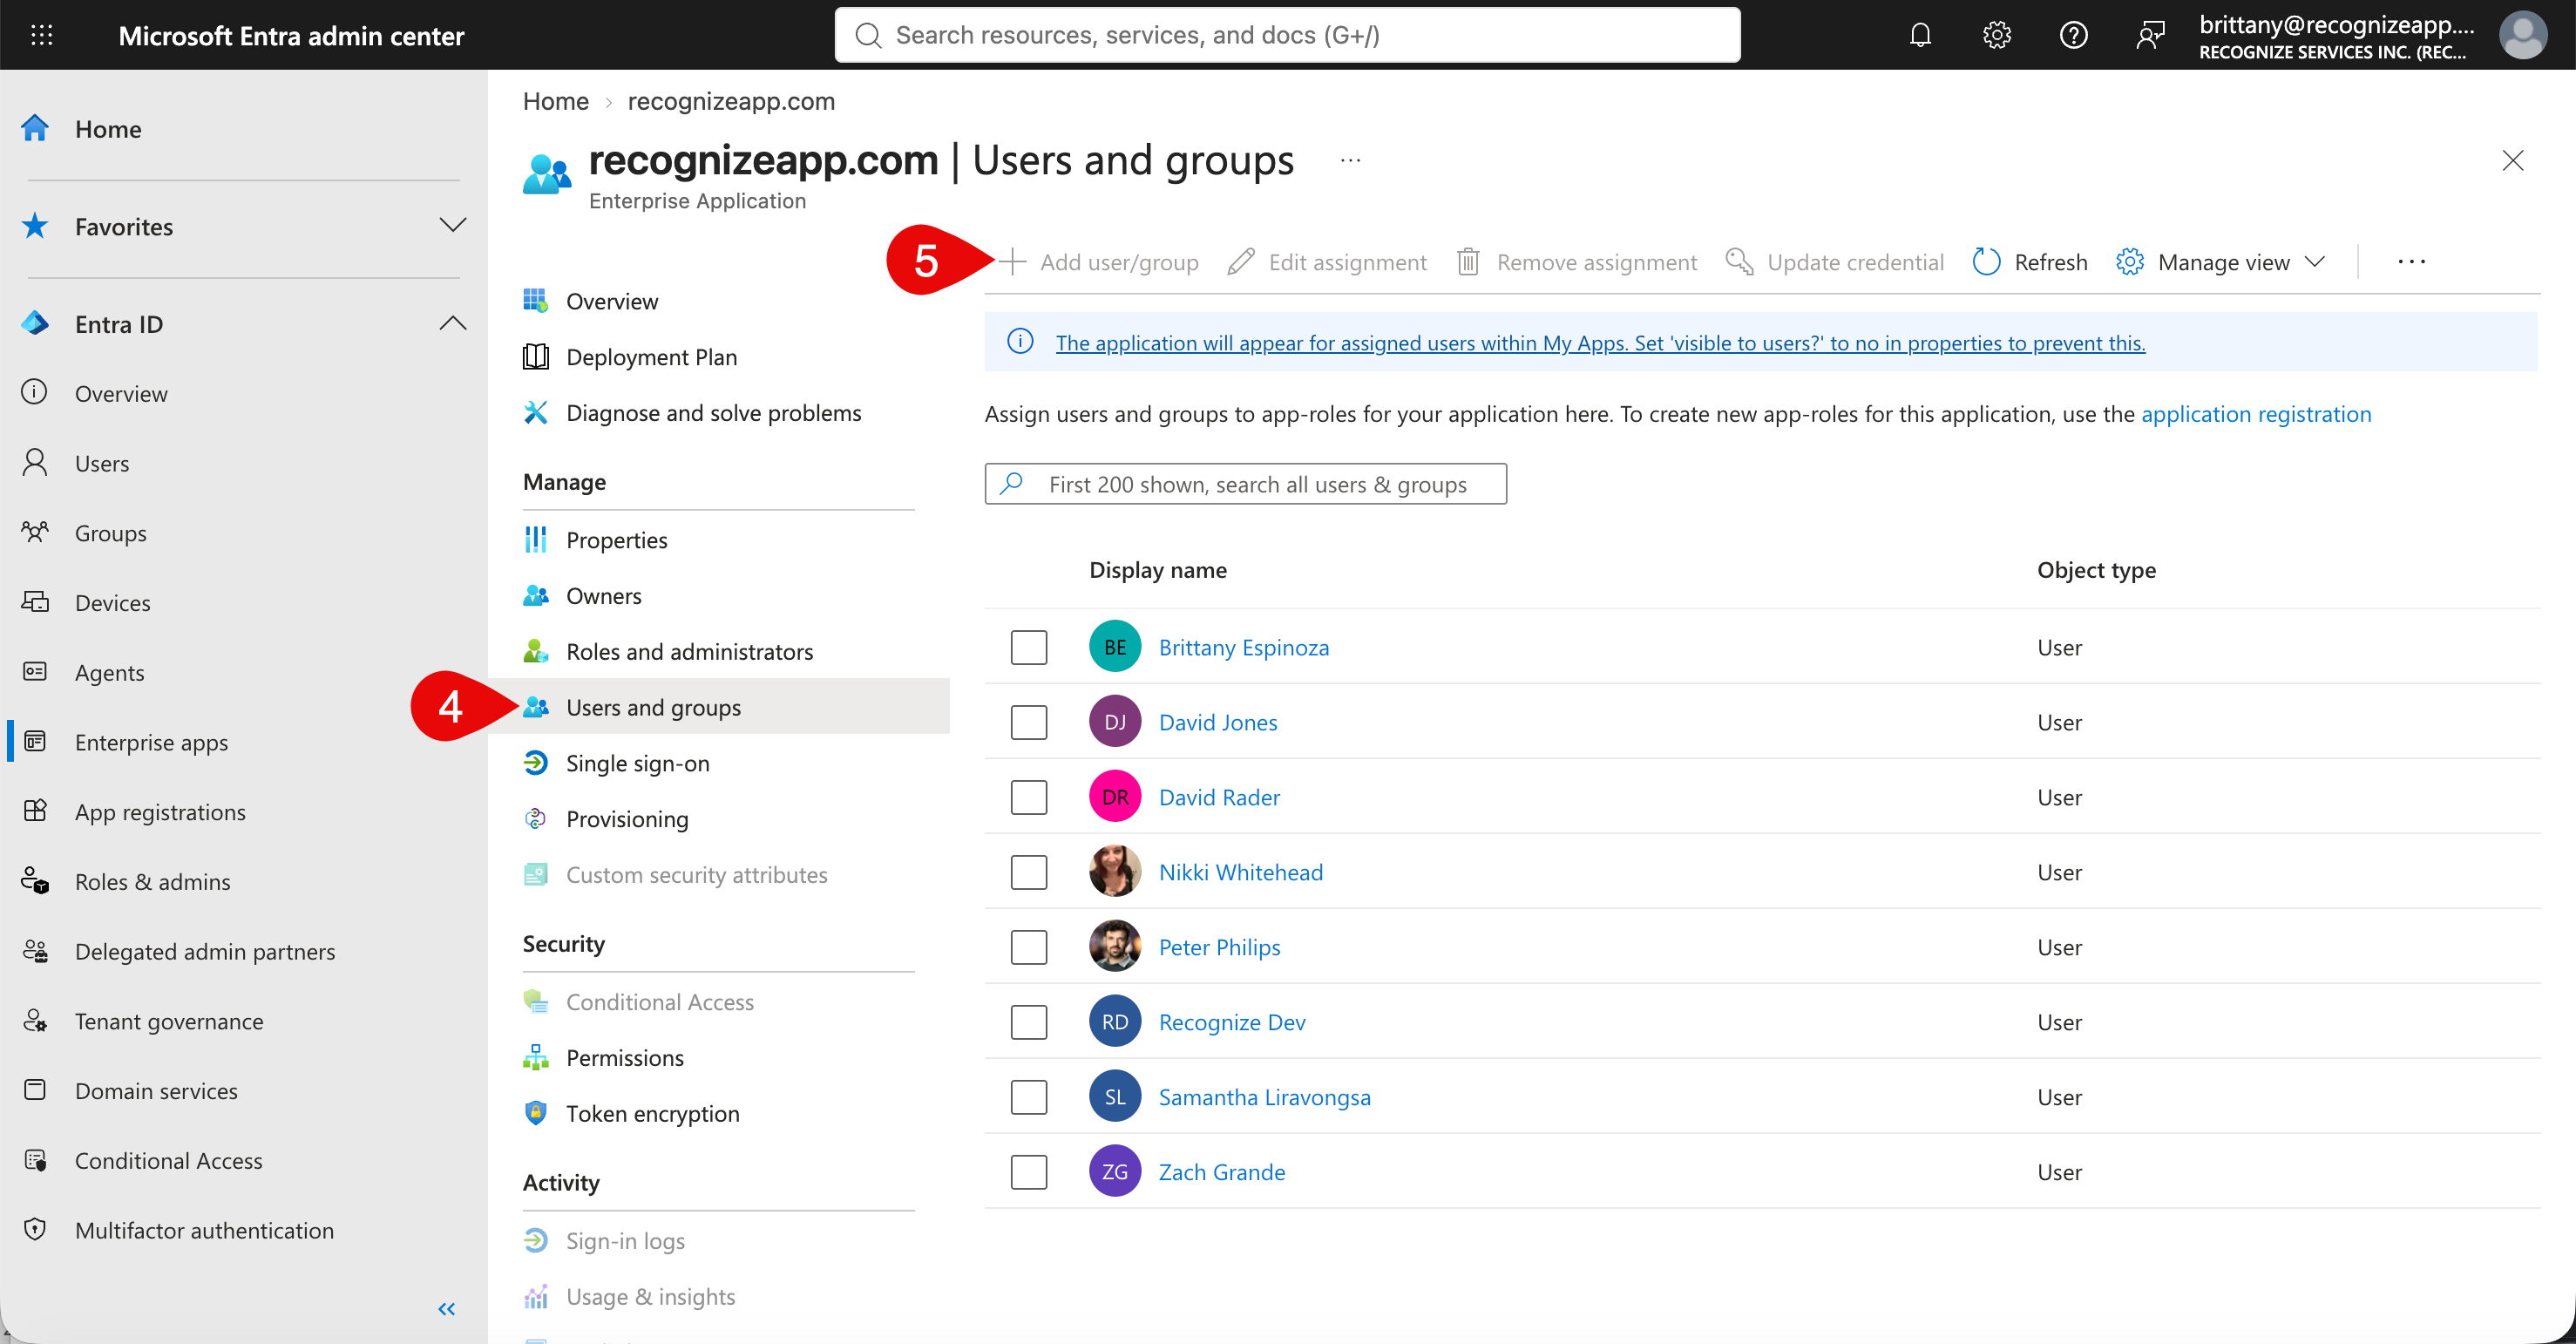Click the application registration link
The image size is (2576, 1344).
pyautogui.click(x=2256, y=414)
